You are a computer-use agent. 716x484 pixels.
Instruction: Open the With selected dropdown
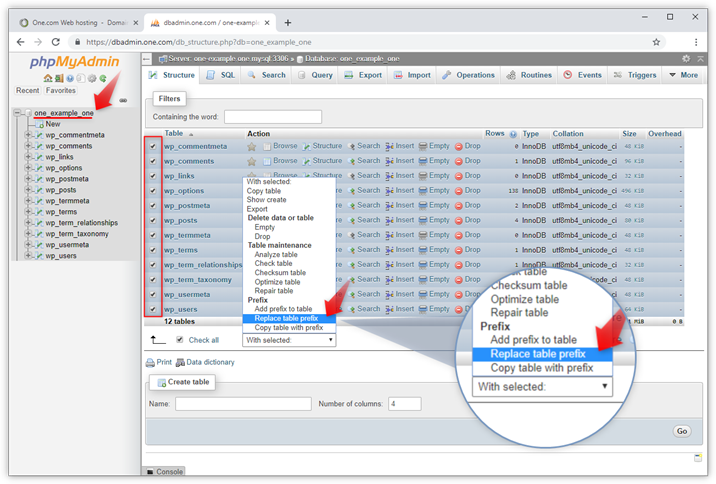tap(289, 340)
